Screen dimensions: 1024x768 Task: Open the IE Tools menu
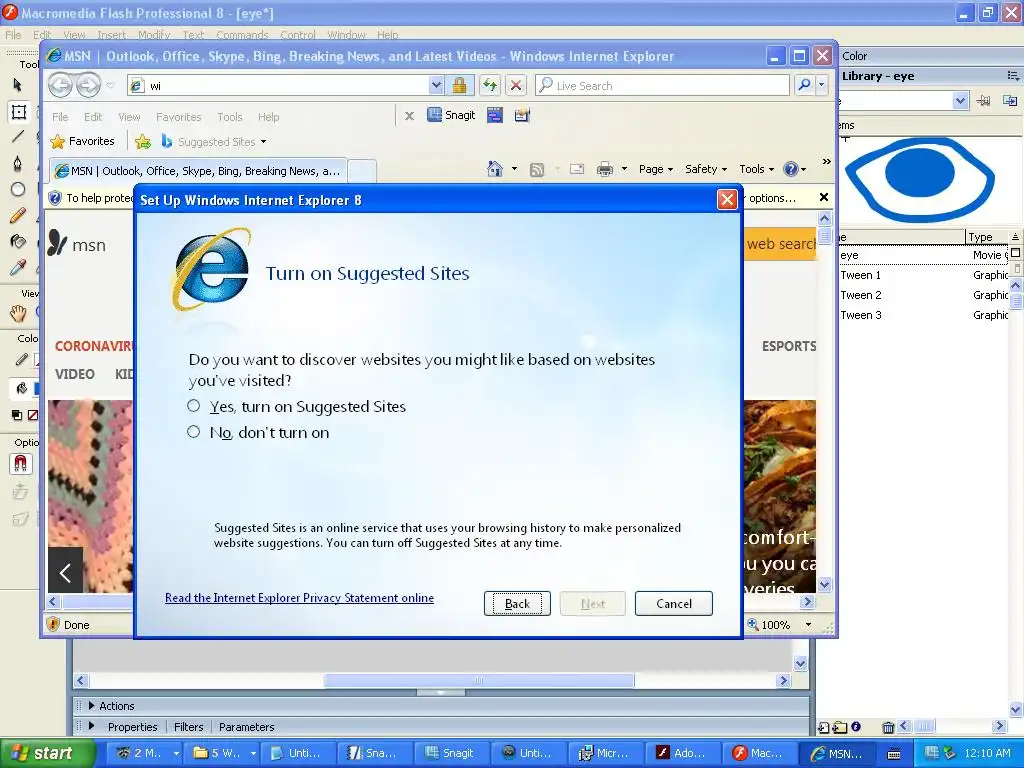point(229,117)
